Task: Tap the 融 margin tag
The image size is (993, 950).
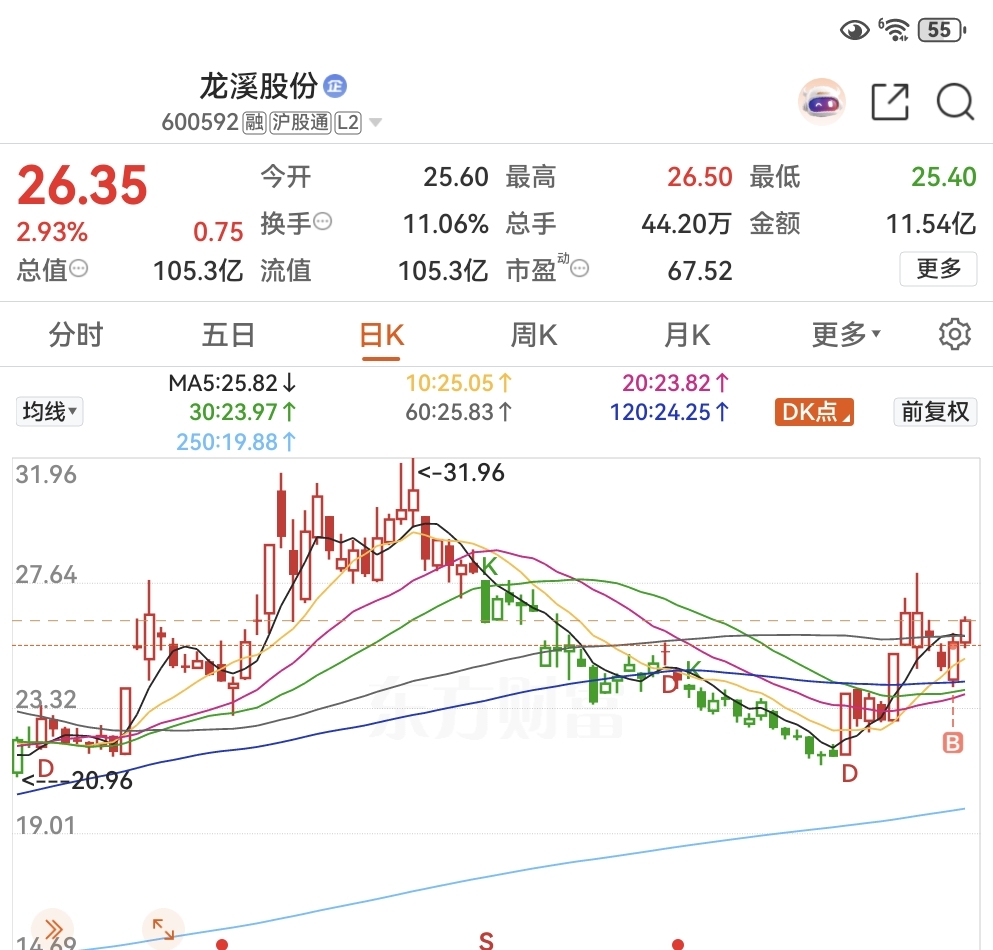Action: click(x=255, y=122)
